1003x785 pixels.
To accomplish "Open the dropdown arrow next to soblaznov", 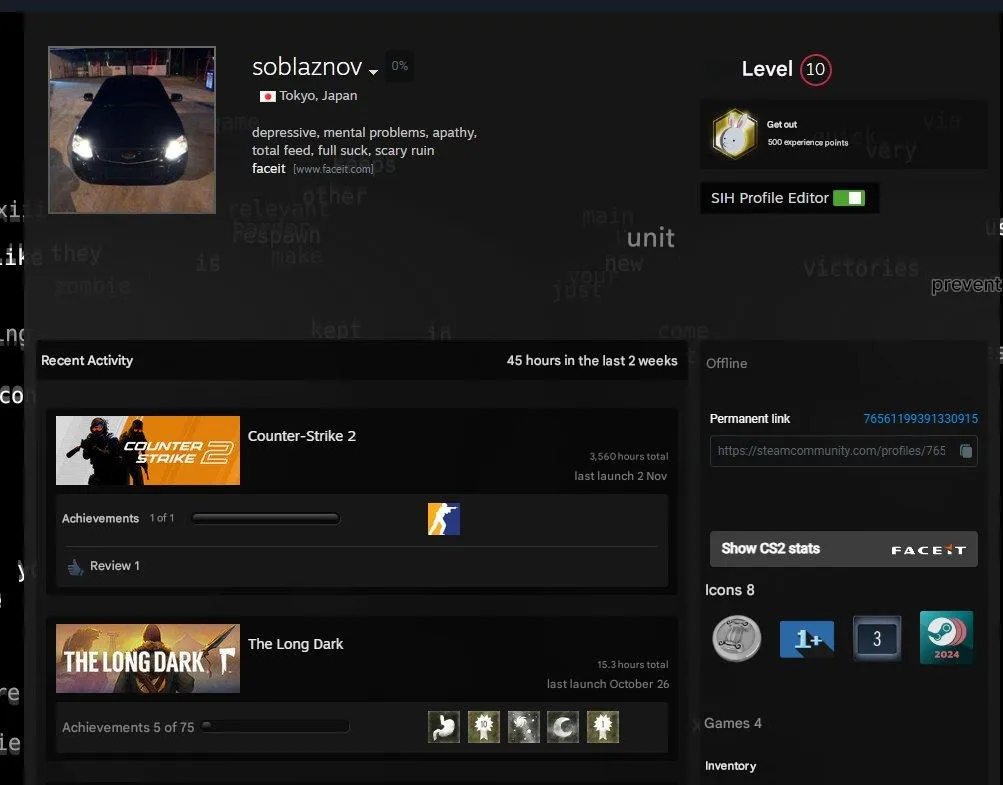I will pos(373,71).
